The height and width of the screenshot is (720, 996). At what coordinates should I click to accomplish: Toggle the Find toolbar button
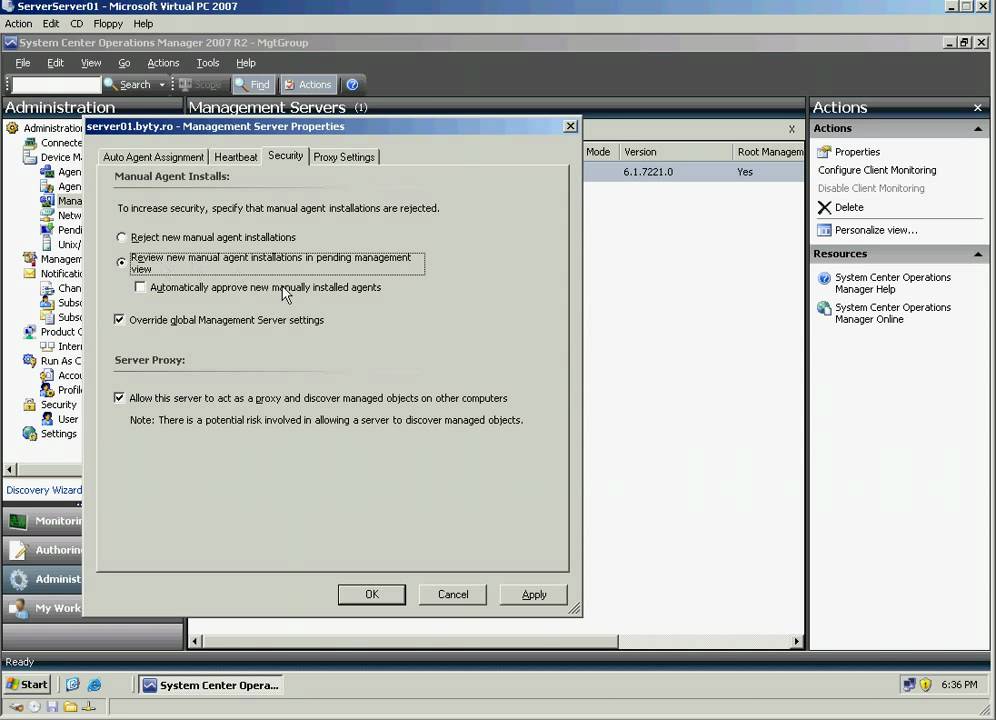coord(253,85)
